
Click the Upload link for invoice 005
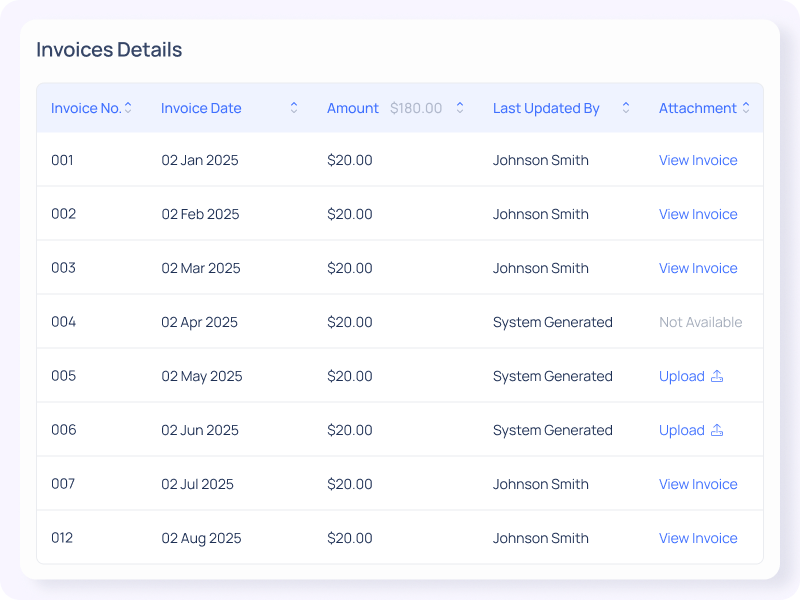pyautogui.click(x=682, y=377)
